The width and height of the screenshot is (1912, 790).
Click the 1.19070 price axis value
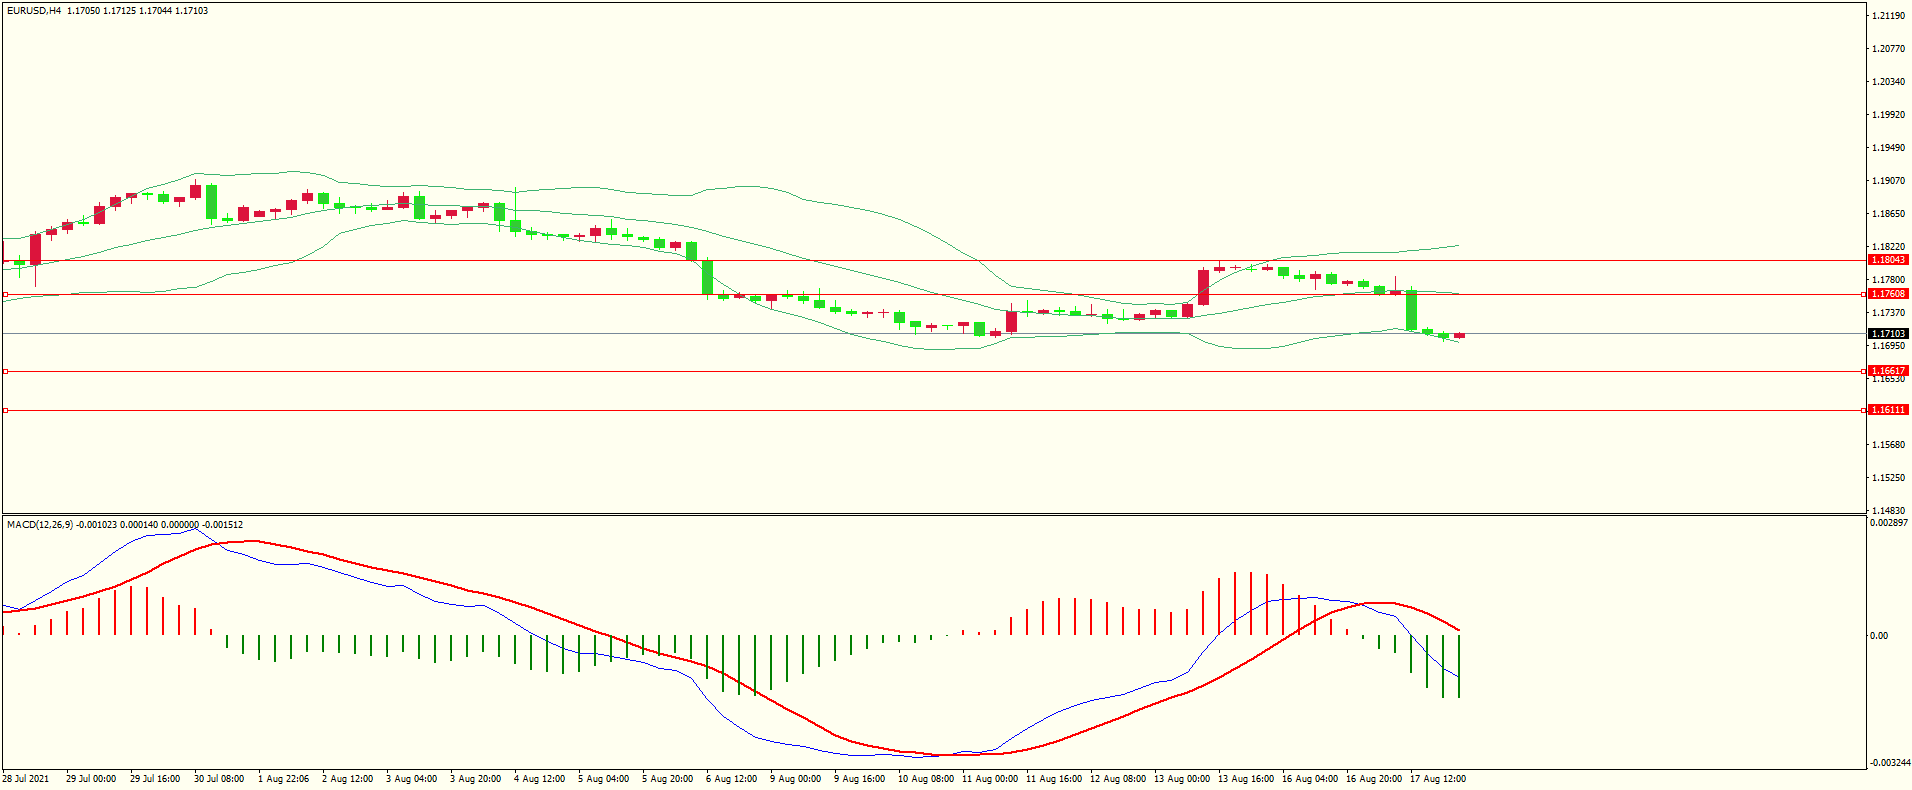pos(1888,181)
